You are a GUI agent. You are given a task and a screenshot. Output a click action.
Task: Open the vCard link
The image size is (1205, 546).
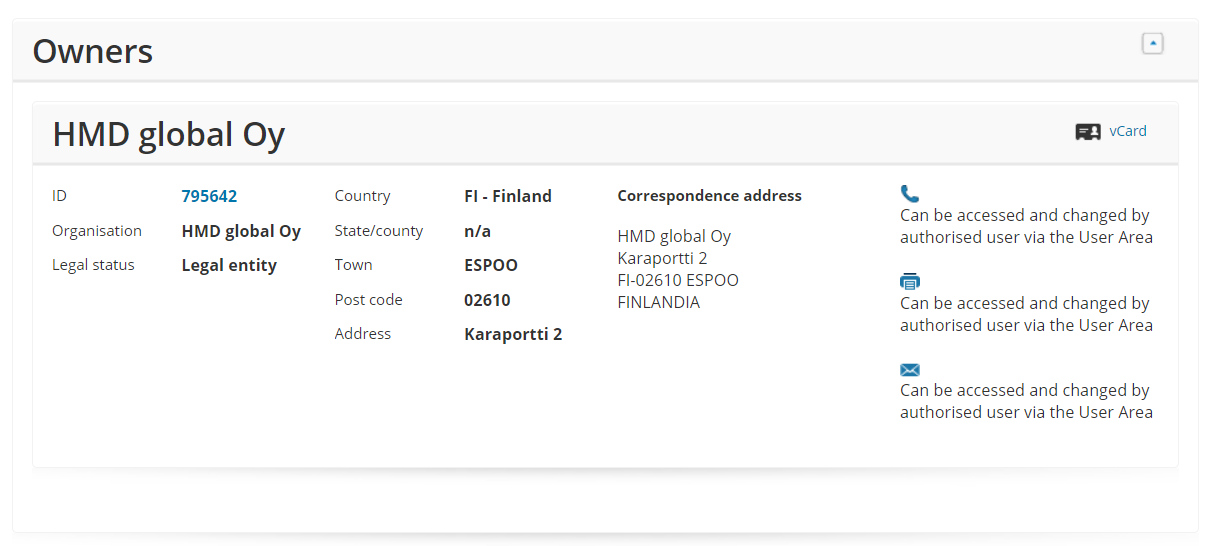1128,131
